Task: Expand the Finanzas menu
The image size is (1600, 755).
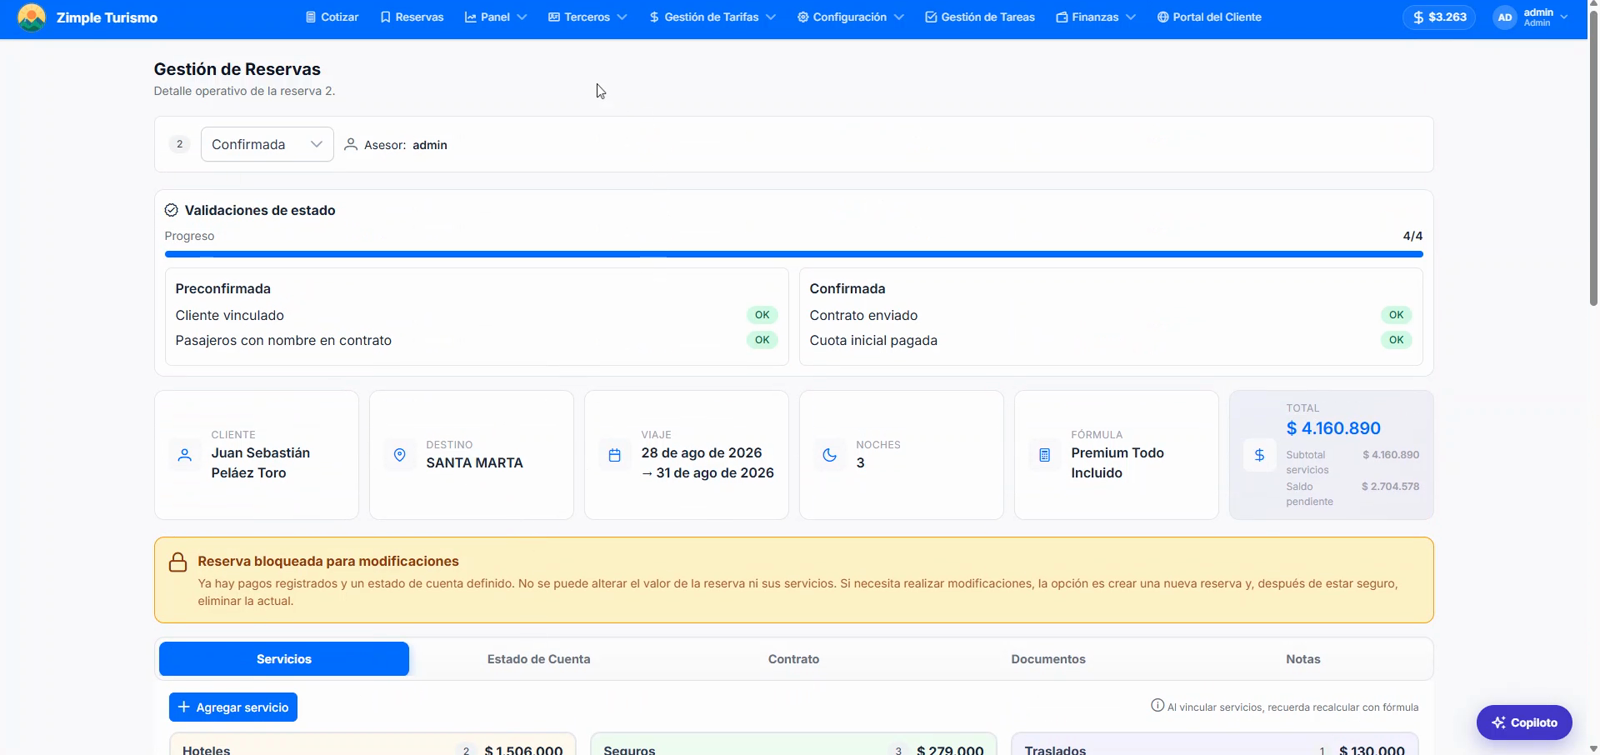Action: click(1096, 17)
